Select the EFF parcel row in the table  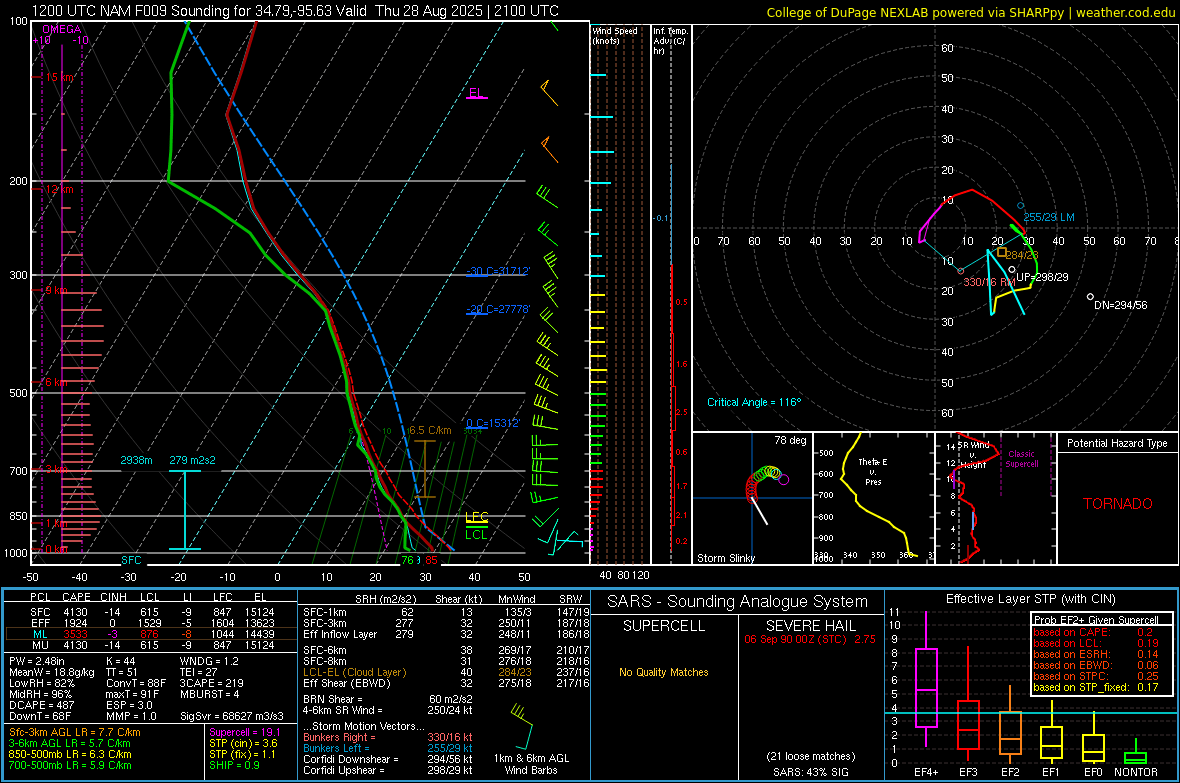[x=151, y=623]
